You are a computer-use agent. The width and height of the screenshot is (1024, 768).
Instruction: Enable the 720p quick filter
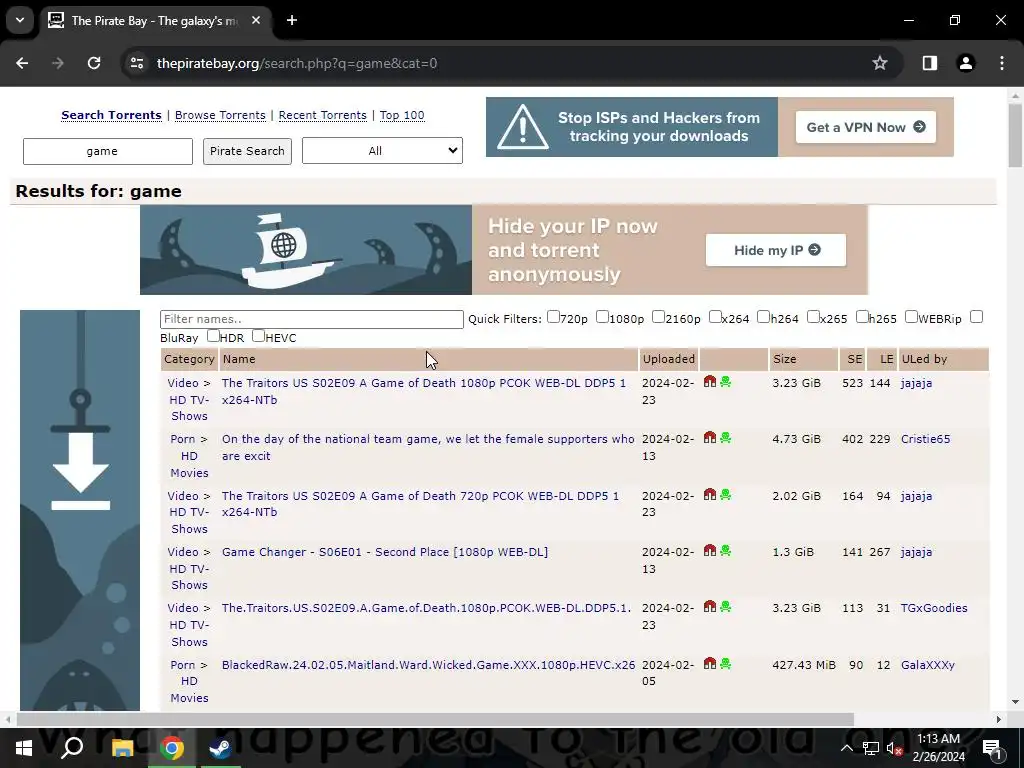pos(553,317)
